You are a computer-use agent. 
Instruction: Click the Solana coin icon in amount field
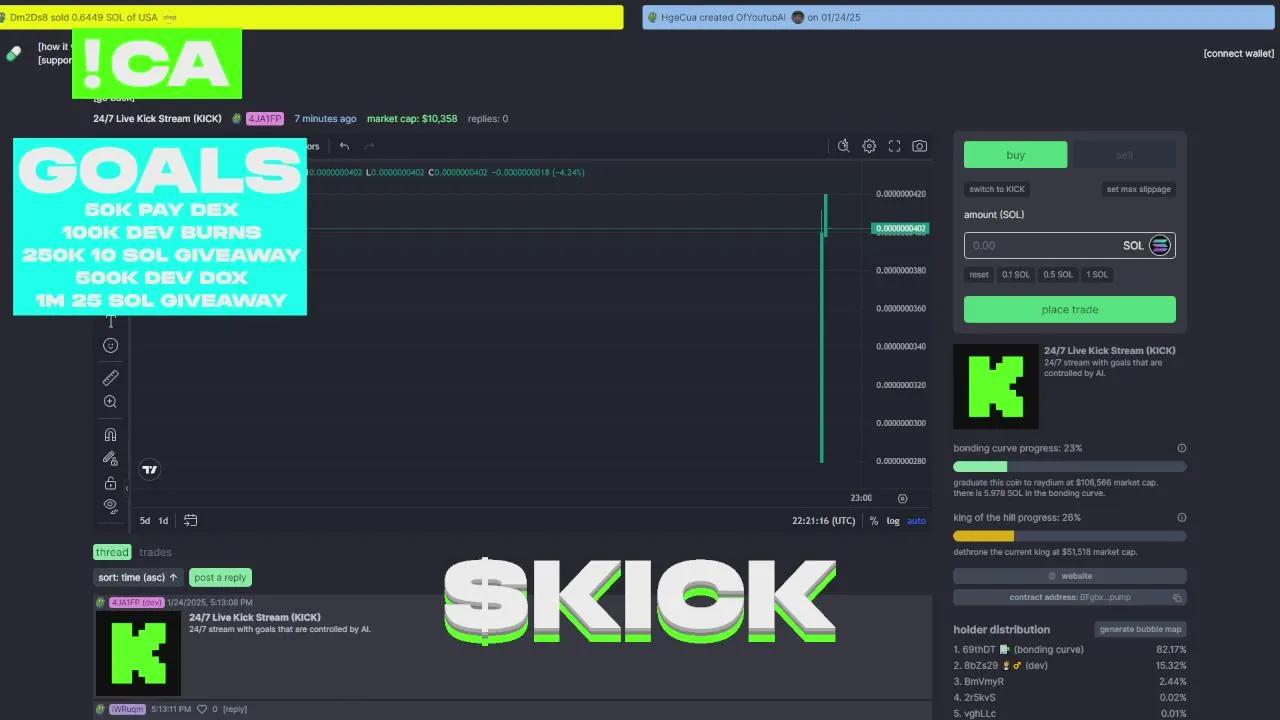[1160, 245]
